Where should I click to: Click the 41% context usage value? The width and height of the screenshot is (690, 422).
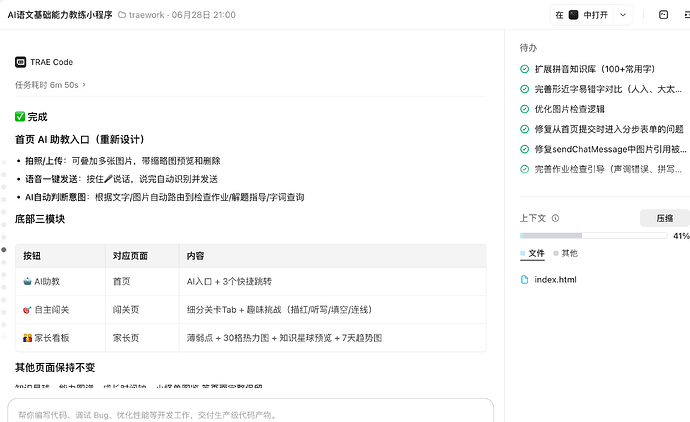pos(681,236)
